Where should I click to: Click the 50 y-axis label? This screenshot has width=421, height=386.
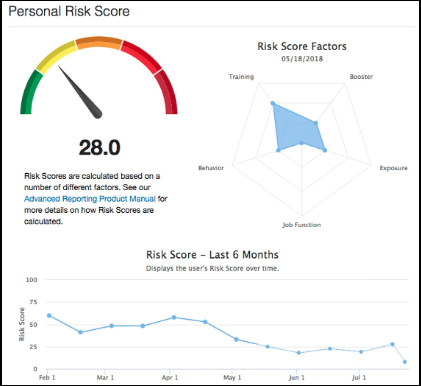(34, 325)
